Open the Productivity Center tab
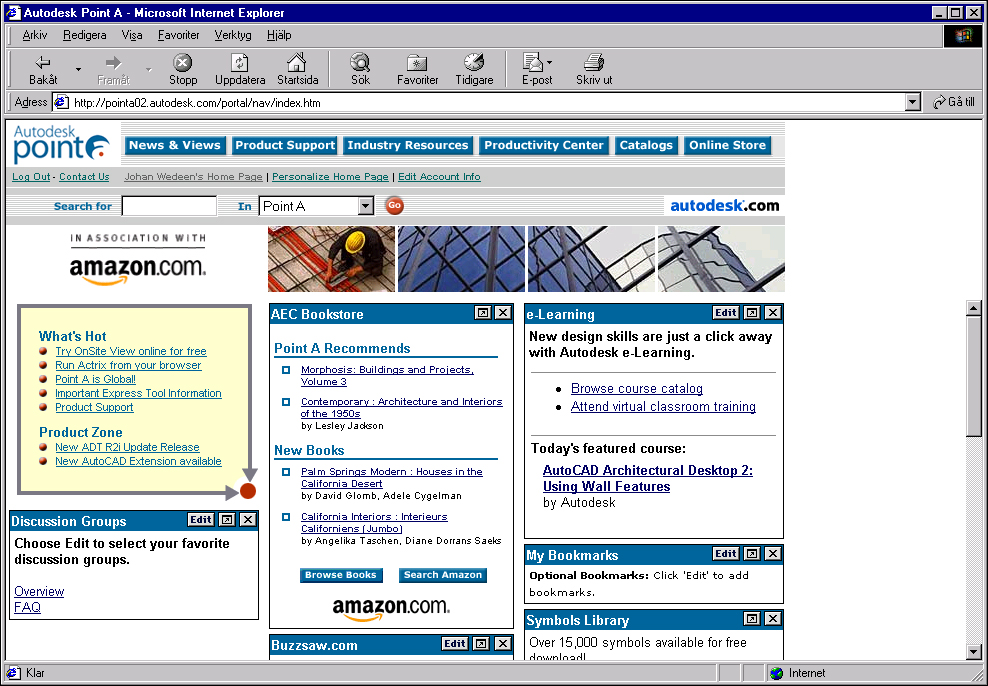Screen dimensions: 988x686 point(544,146)
